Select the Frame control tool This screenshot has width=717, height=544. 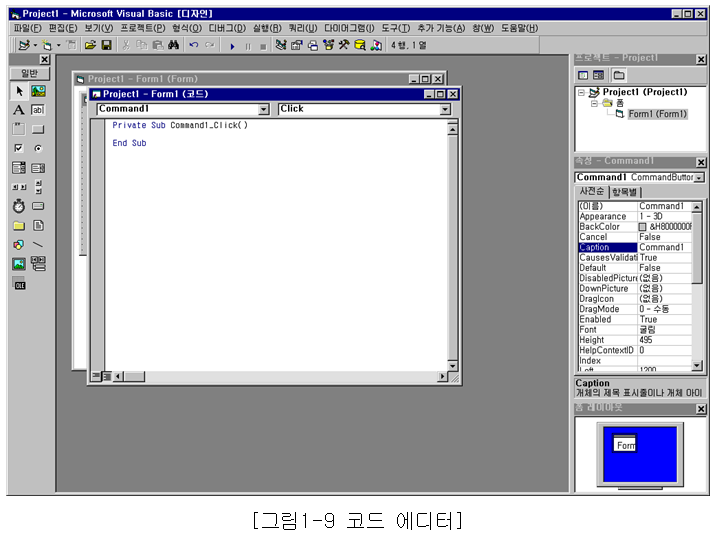[x=19, y=129]
